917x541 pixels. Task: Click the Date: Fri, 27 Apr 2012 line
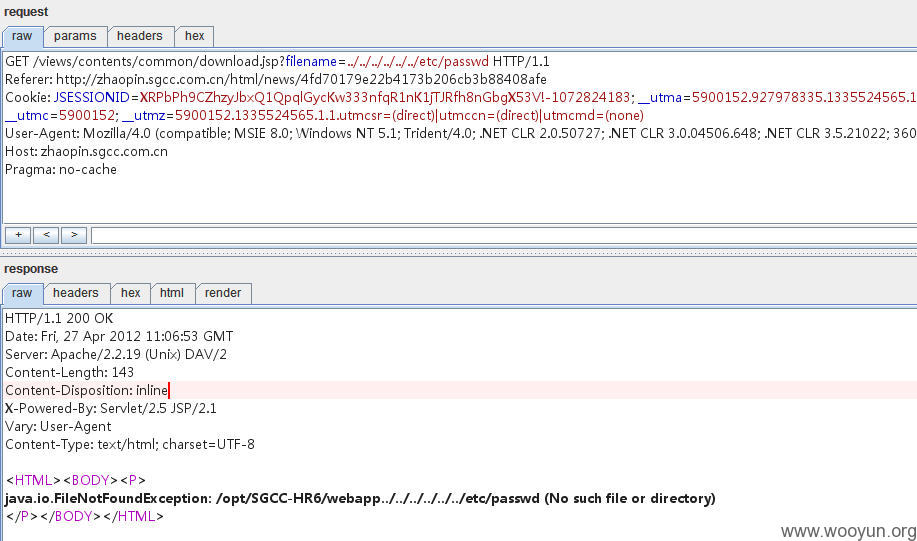click(119, 336)
